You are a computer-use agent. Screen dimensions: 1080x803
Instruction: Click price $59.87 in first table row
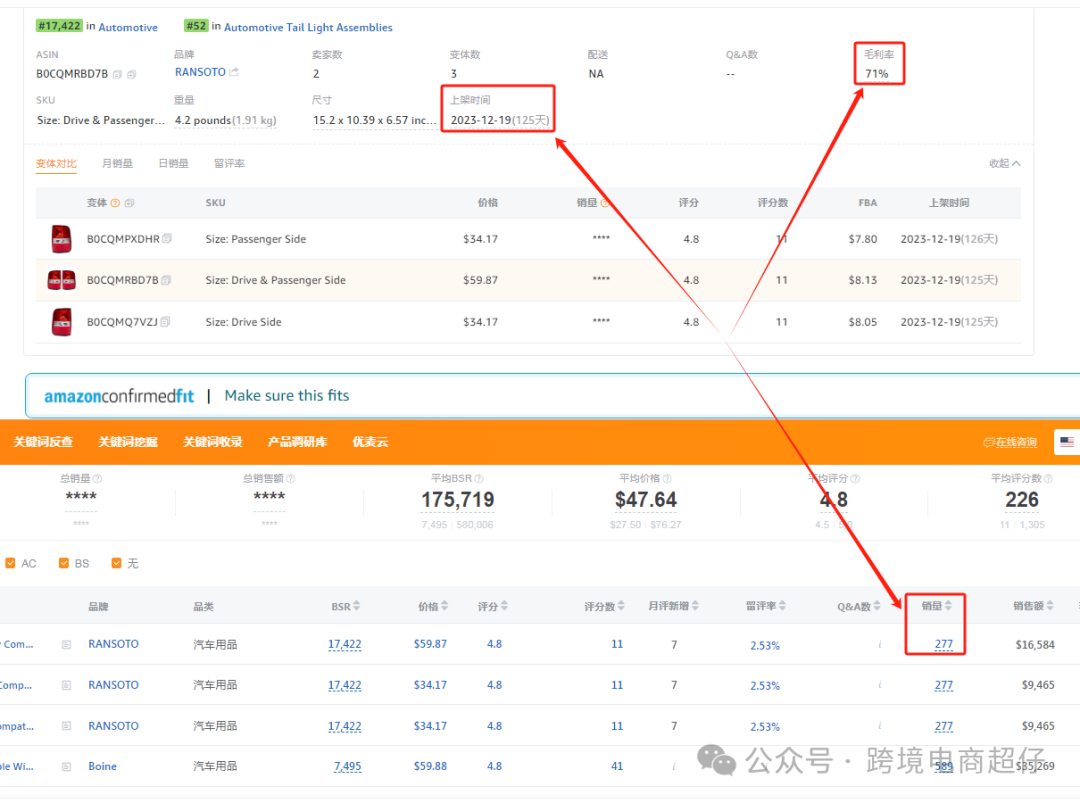[430, 644]
